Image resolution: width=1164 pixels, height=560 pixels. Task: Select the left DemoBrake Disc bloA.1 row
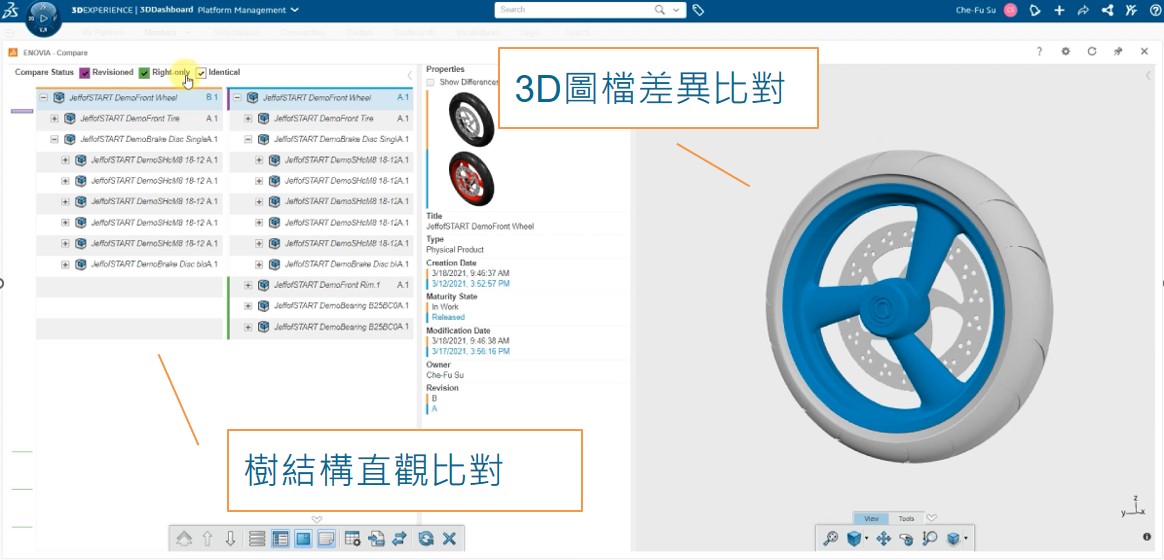point(130,264)
